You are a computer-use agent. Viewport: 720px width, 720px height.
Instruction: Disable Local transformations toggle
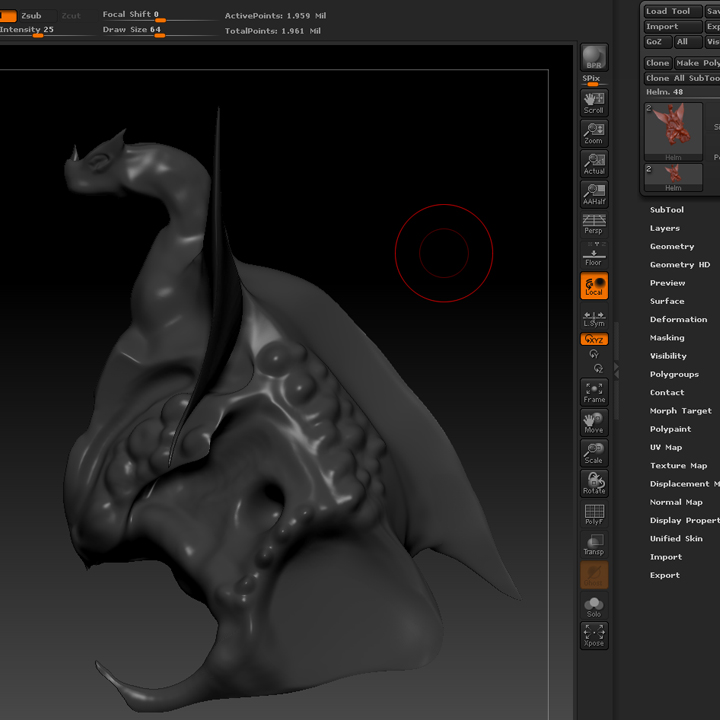(594, 287)
